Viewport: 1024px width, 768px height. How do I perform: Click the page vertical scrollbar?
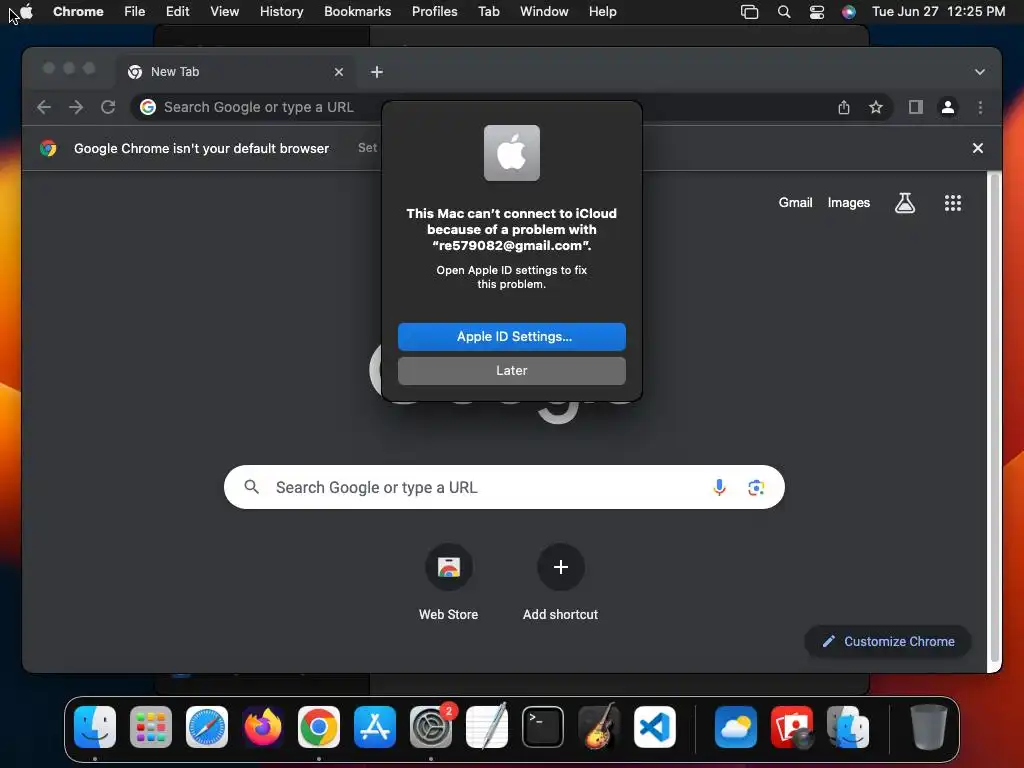click(x=993, y=418)
